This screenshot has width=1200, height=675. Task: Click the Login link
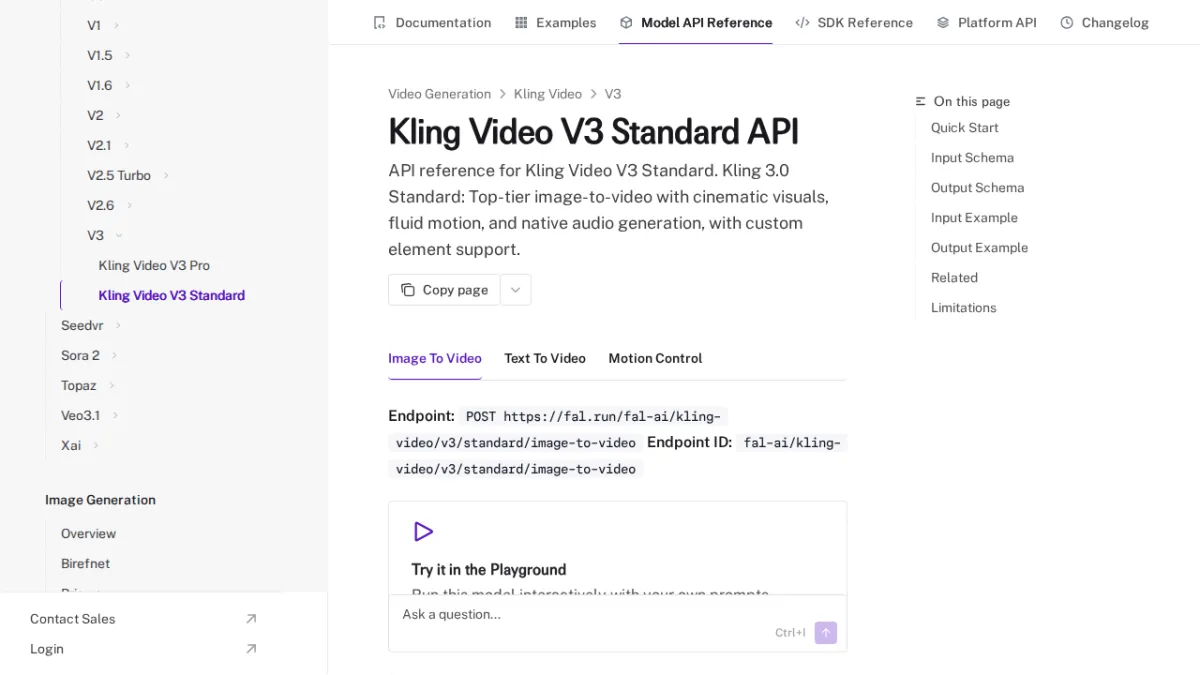coord(143,649)
